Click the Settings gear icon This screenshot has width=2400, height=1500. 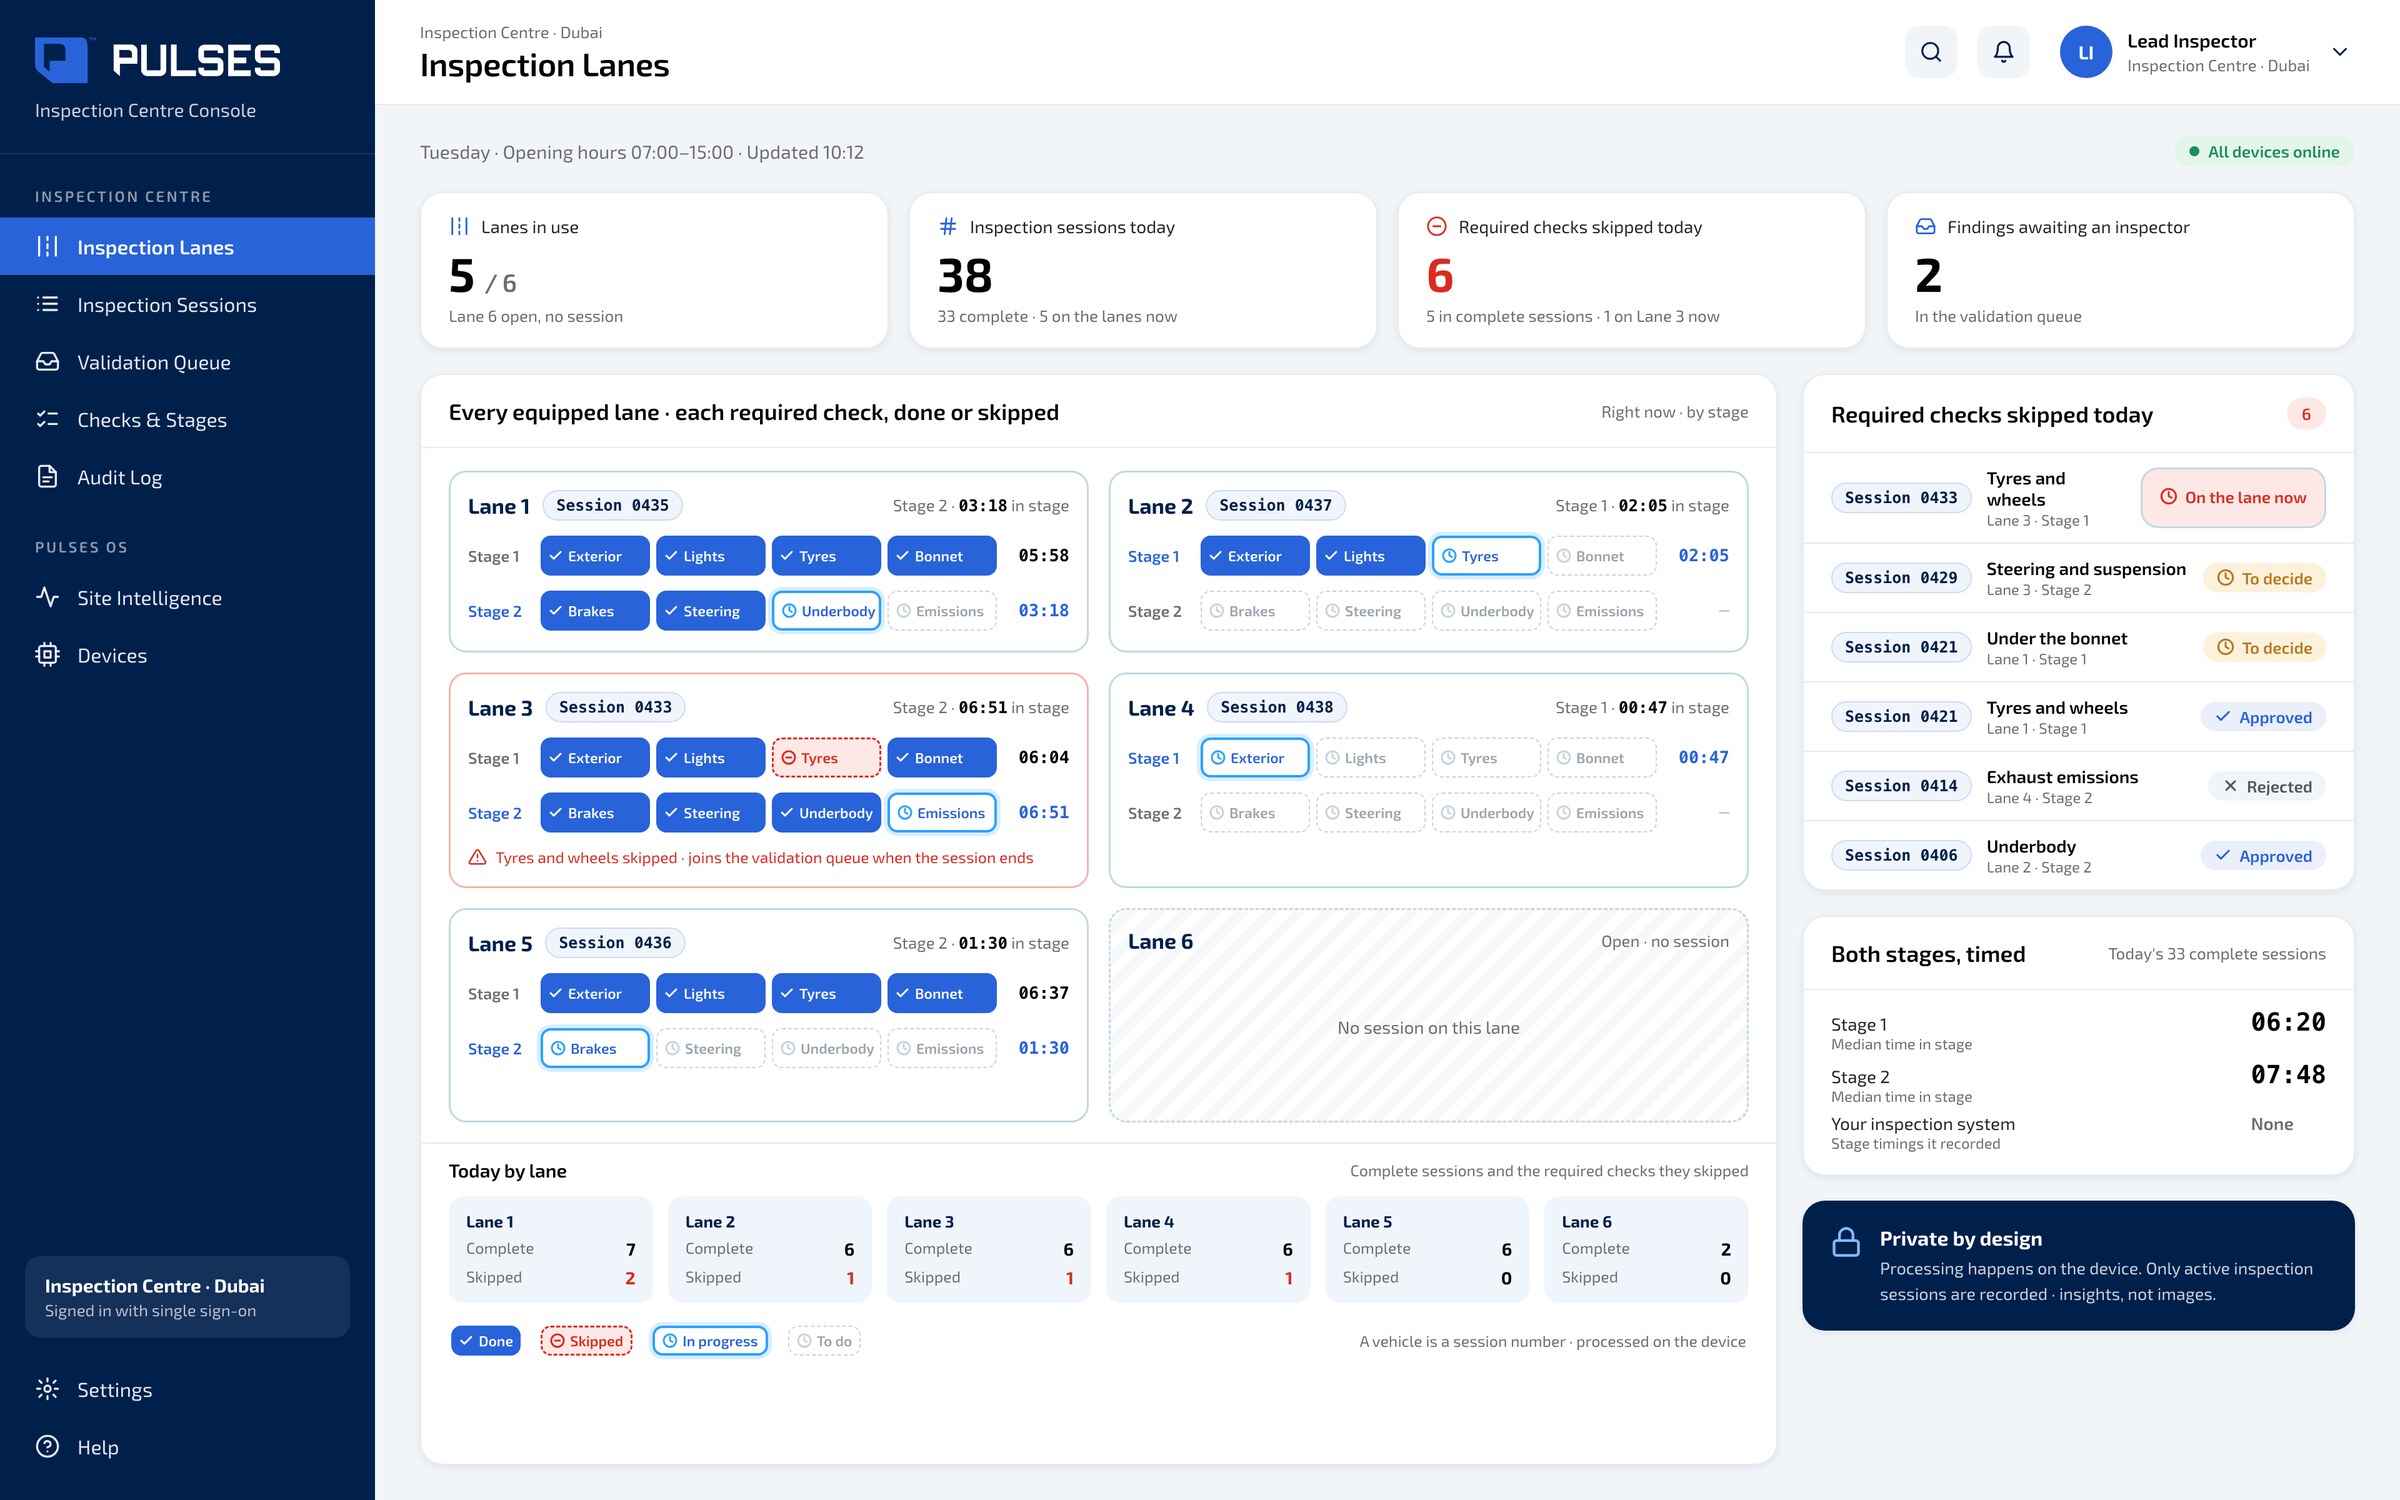(x=47, y=1389)
